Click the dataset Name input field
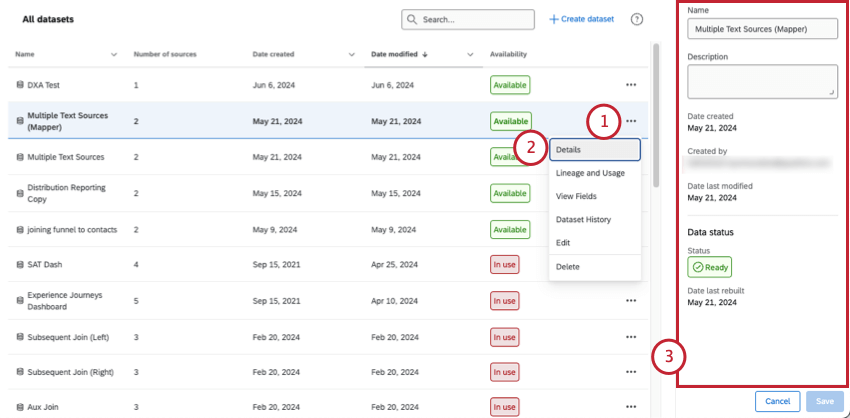850x418 pixels. coord(762,29)
